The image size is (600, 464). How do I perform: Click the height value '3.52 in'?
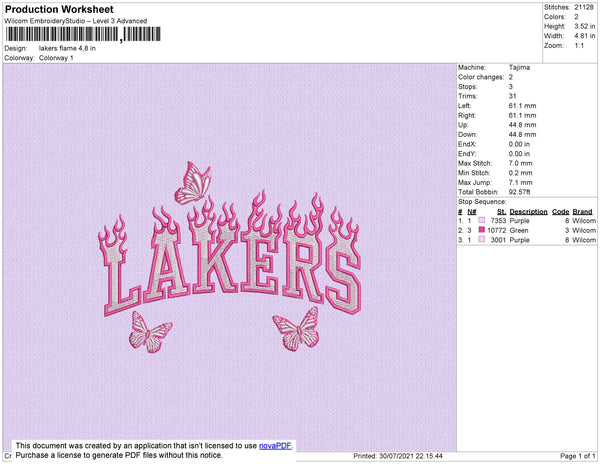click(584, 26)
